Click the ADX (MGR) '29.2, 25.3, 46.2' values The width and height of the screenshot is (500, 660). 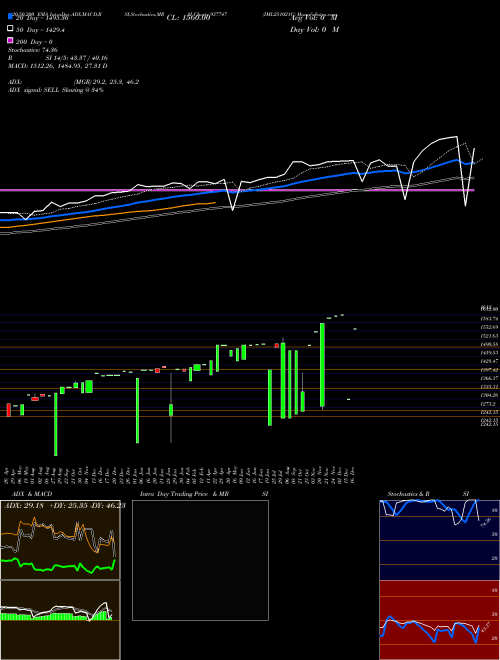[116, 82]
